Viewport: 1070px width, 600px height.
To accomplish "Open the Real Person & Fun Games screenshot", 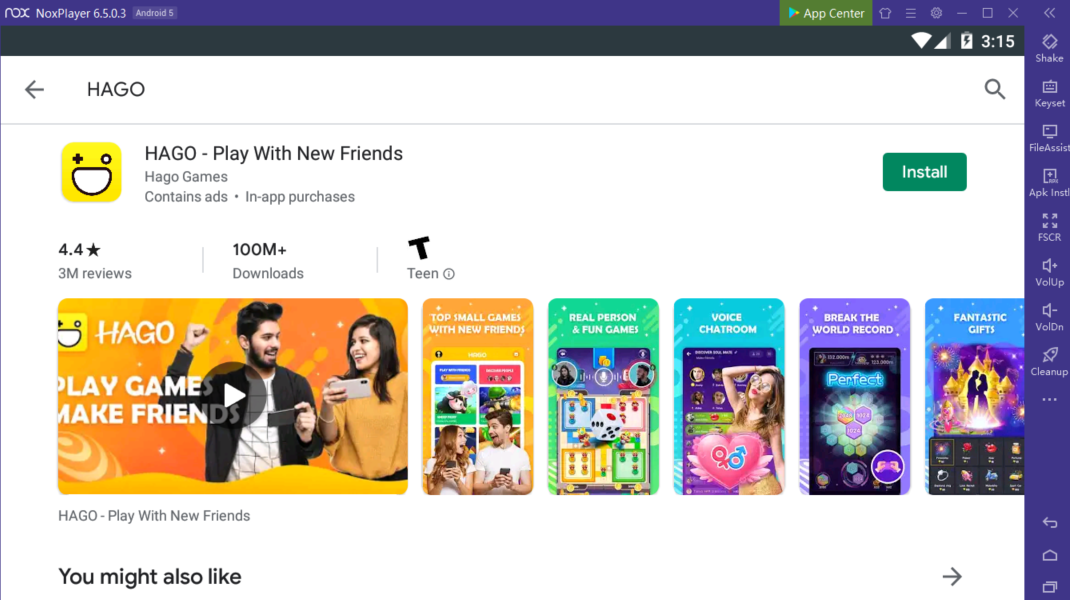I will (603, 396).
